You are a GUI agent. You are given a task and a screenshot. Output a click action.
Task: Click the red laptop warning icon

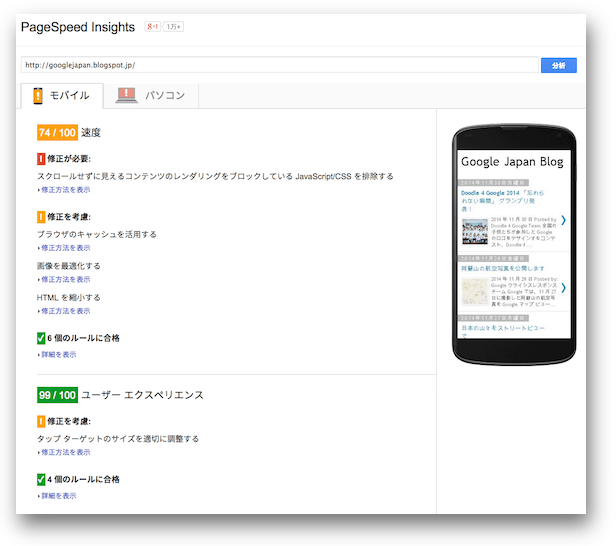126,95
